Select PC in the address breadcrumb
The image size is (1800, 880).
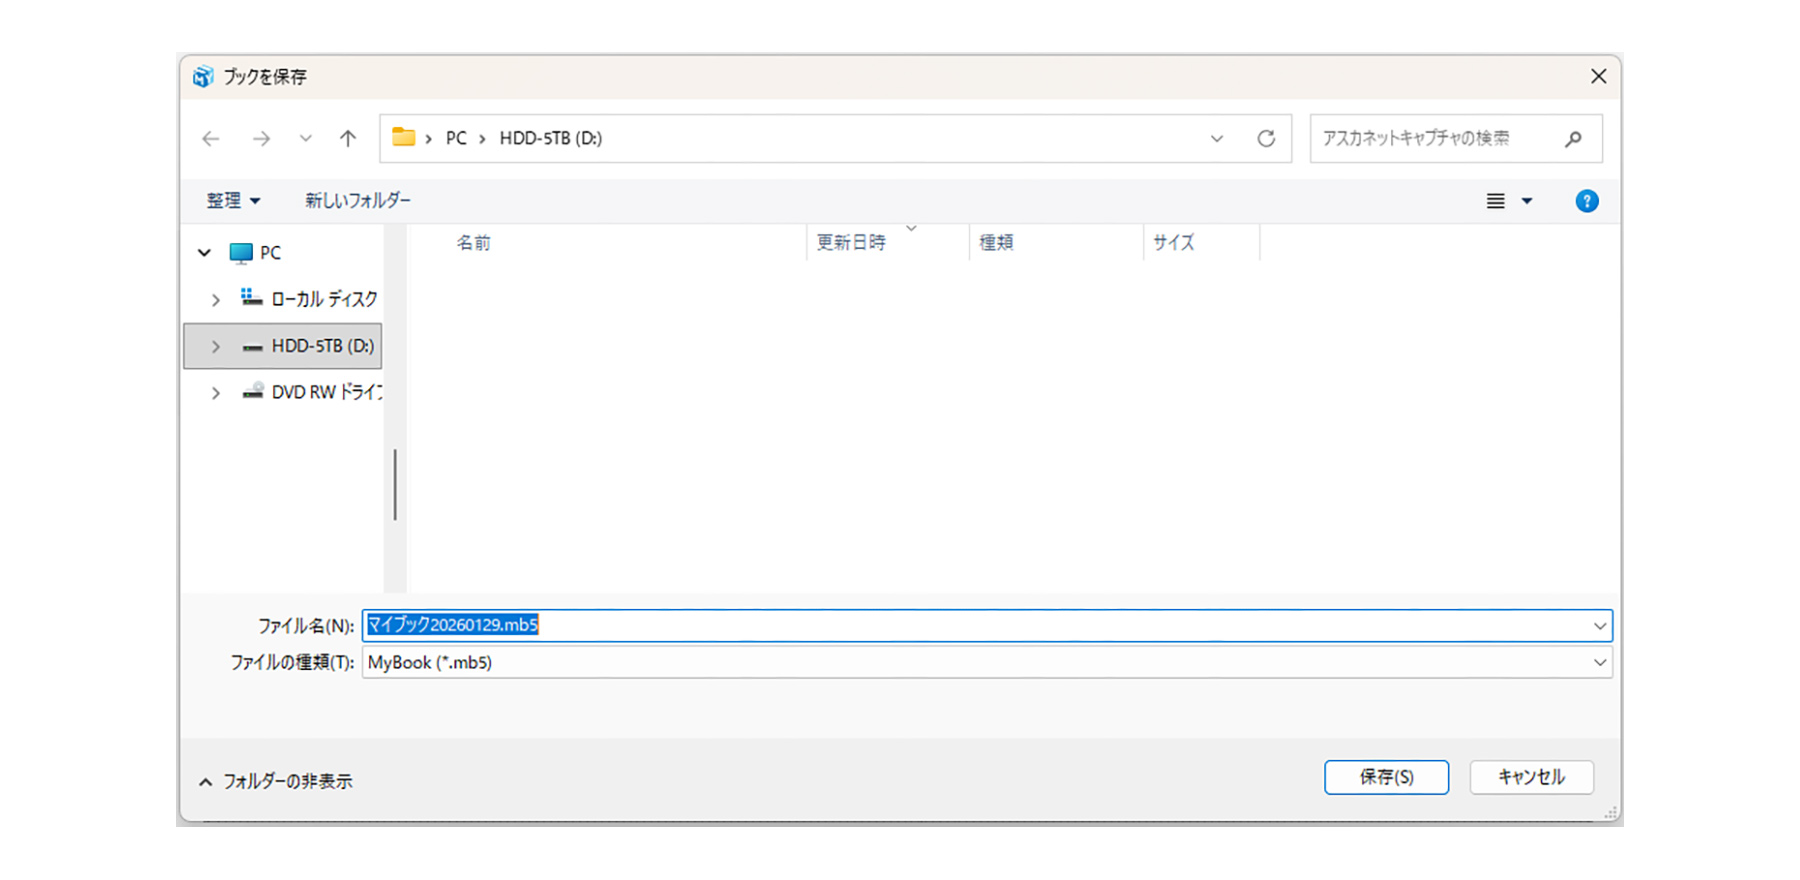[456, 138]
